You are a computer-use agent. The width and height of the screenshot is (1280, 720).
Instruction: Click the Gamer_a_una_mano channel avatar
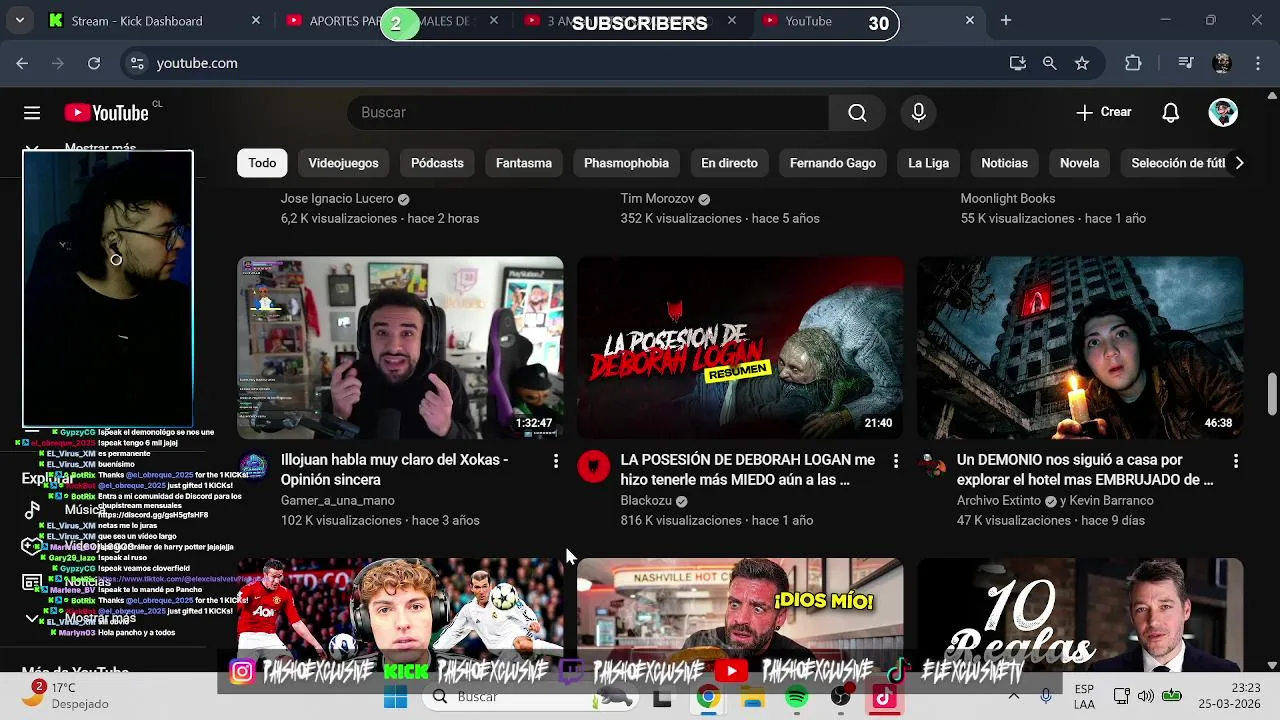pyautogui.click(x=253, y=466)
